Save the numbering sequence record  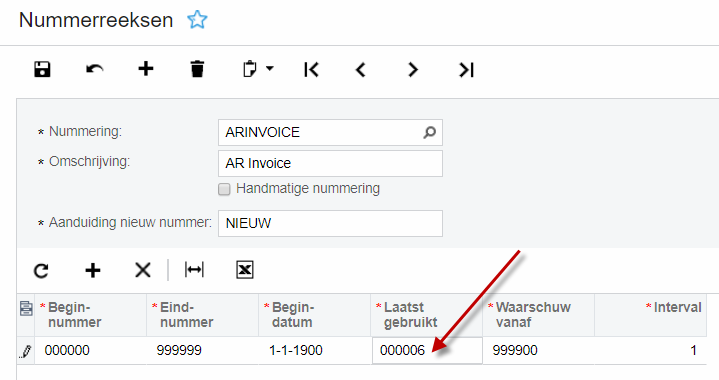[42, 70]
